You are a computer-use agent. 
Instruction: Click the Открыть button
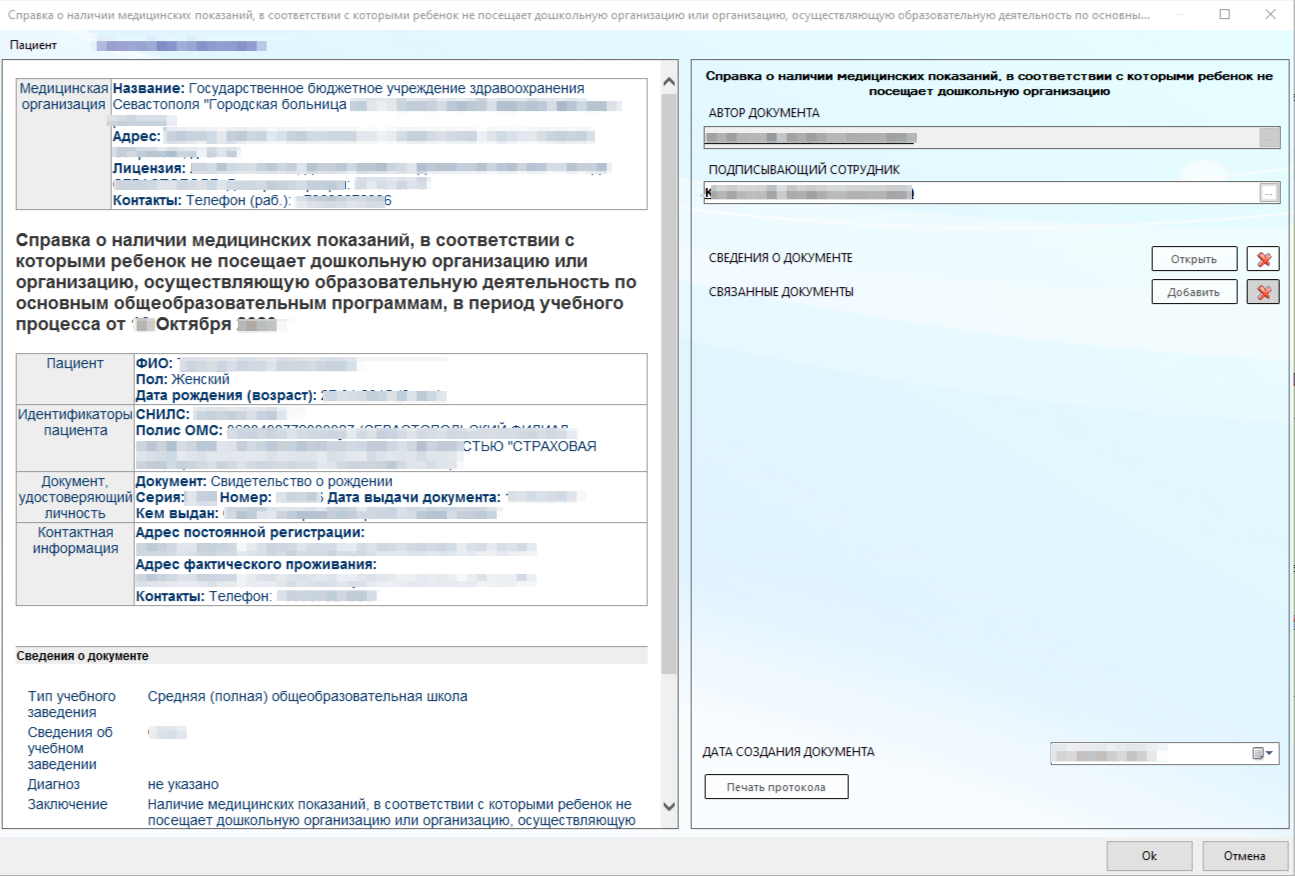1194,259
